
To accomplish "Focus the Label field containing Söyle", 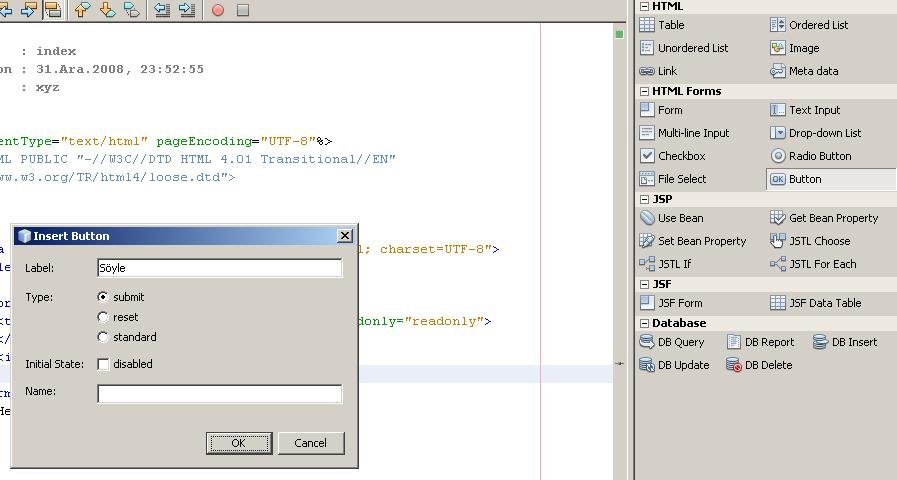I will (x=220, y=268).
